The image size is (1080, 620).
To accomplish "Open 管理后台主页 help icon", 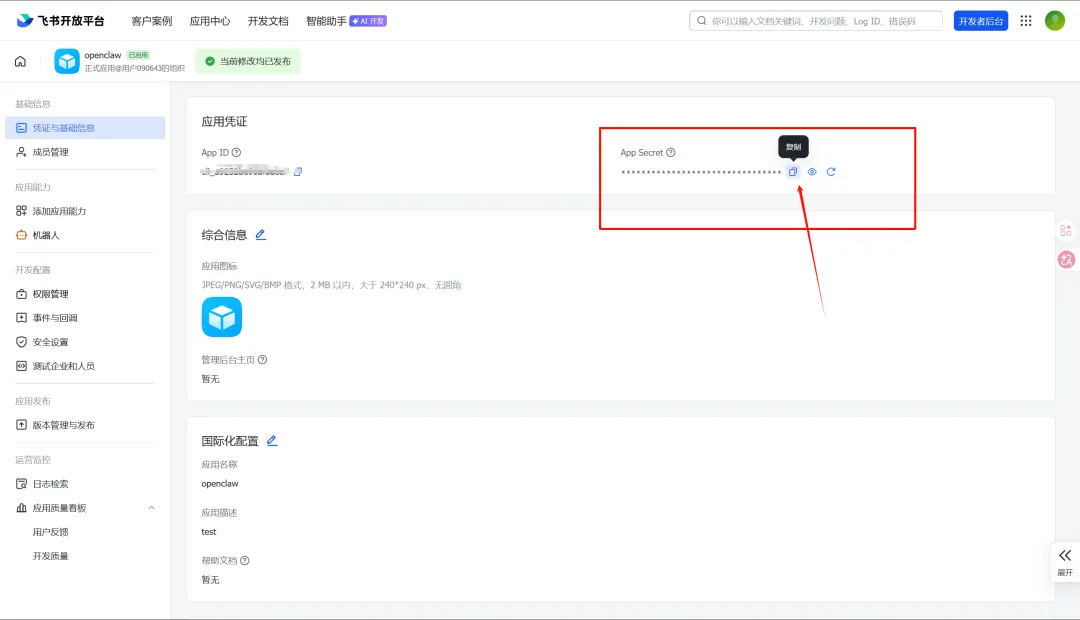I will click(x=262, y=360).
